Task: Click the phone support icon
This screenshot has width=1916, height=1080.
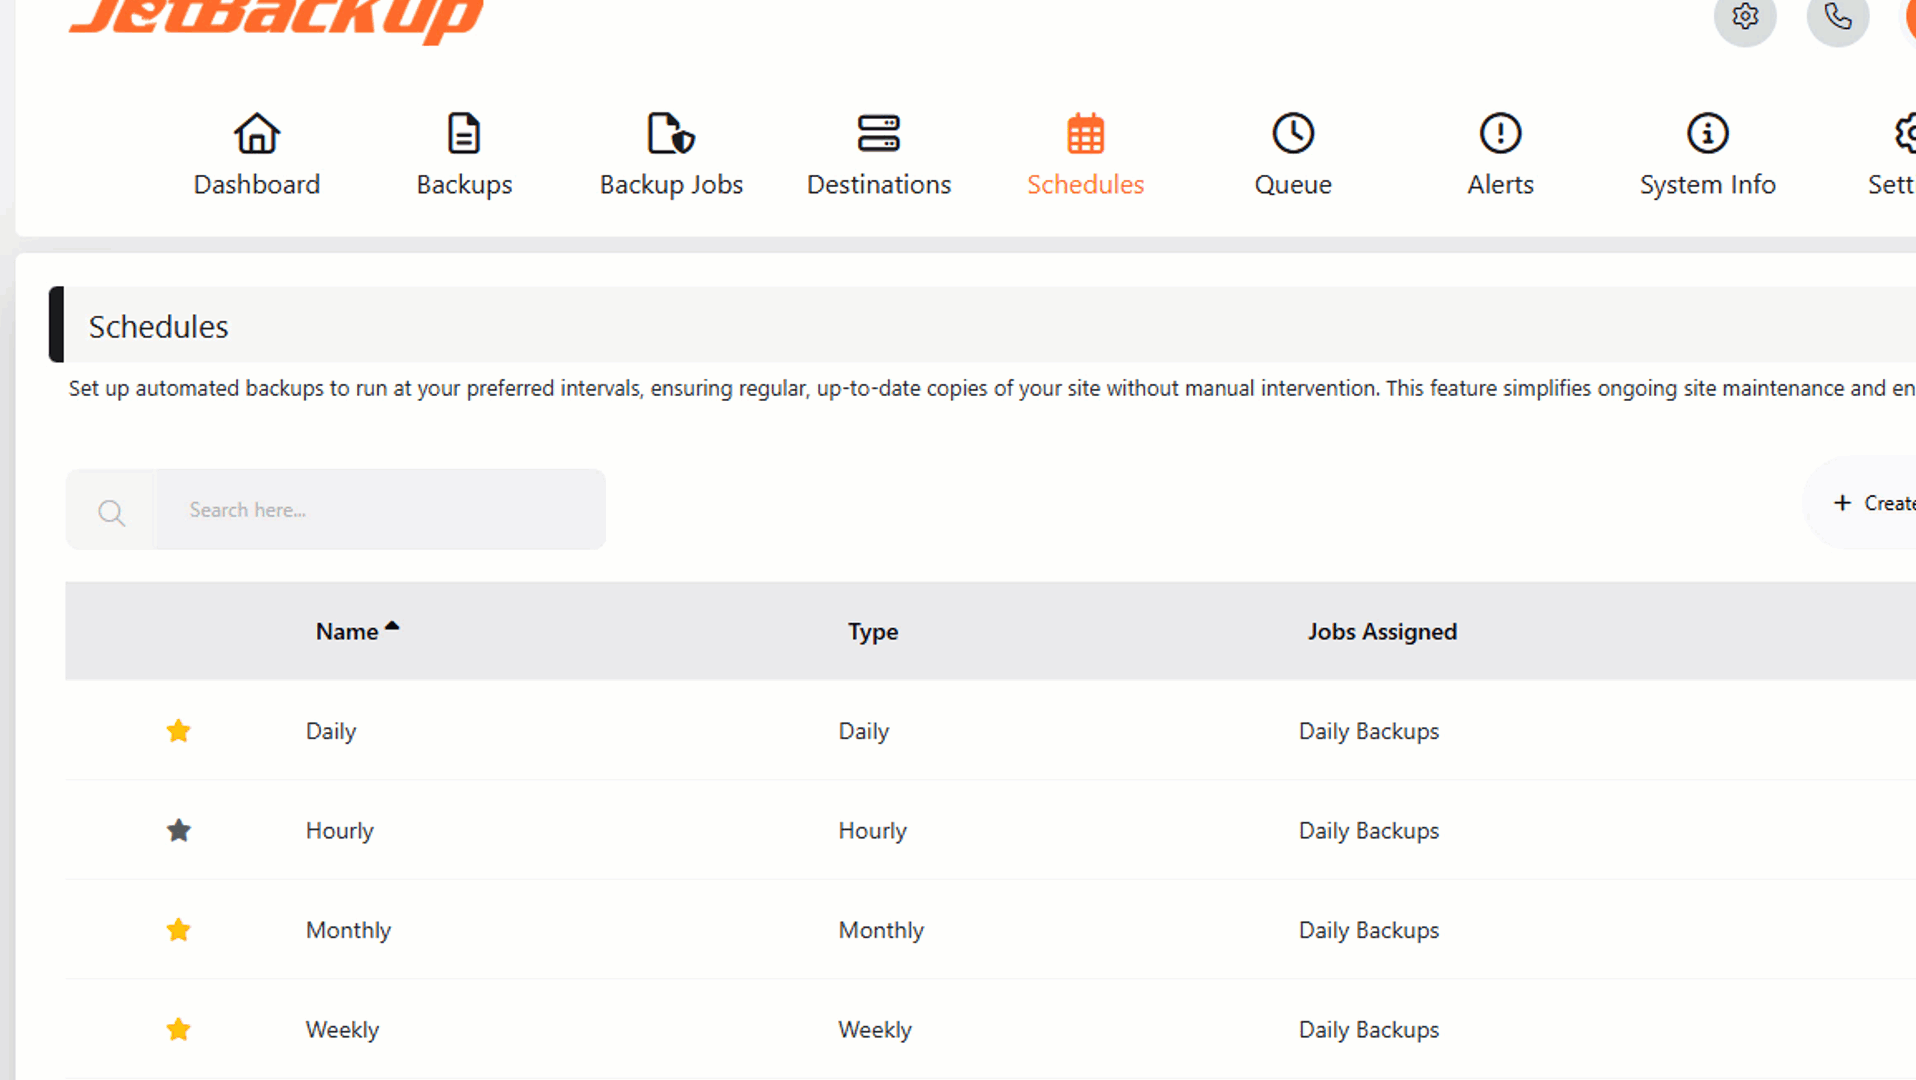Action: click(1837, 17)
